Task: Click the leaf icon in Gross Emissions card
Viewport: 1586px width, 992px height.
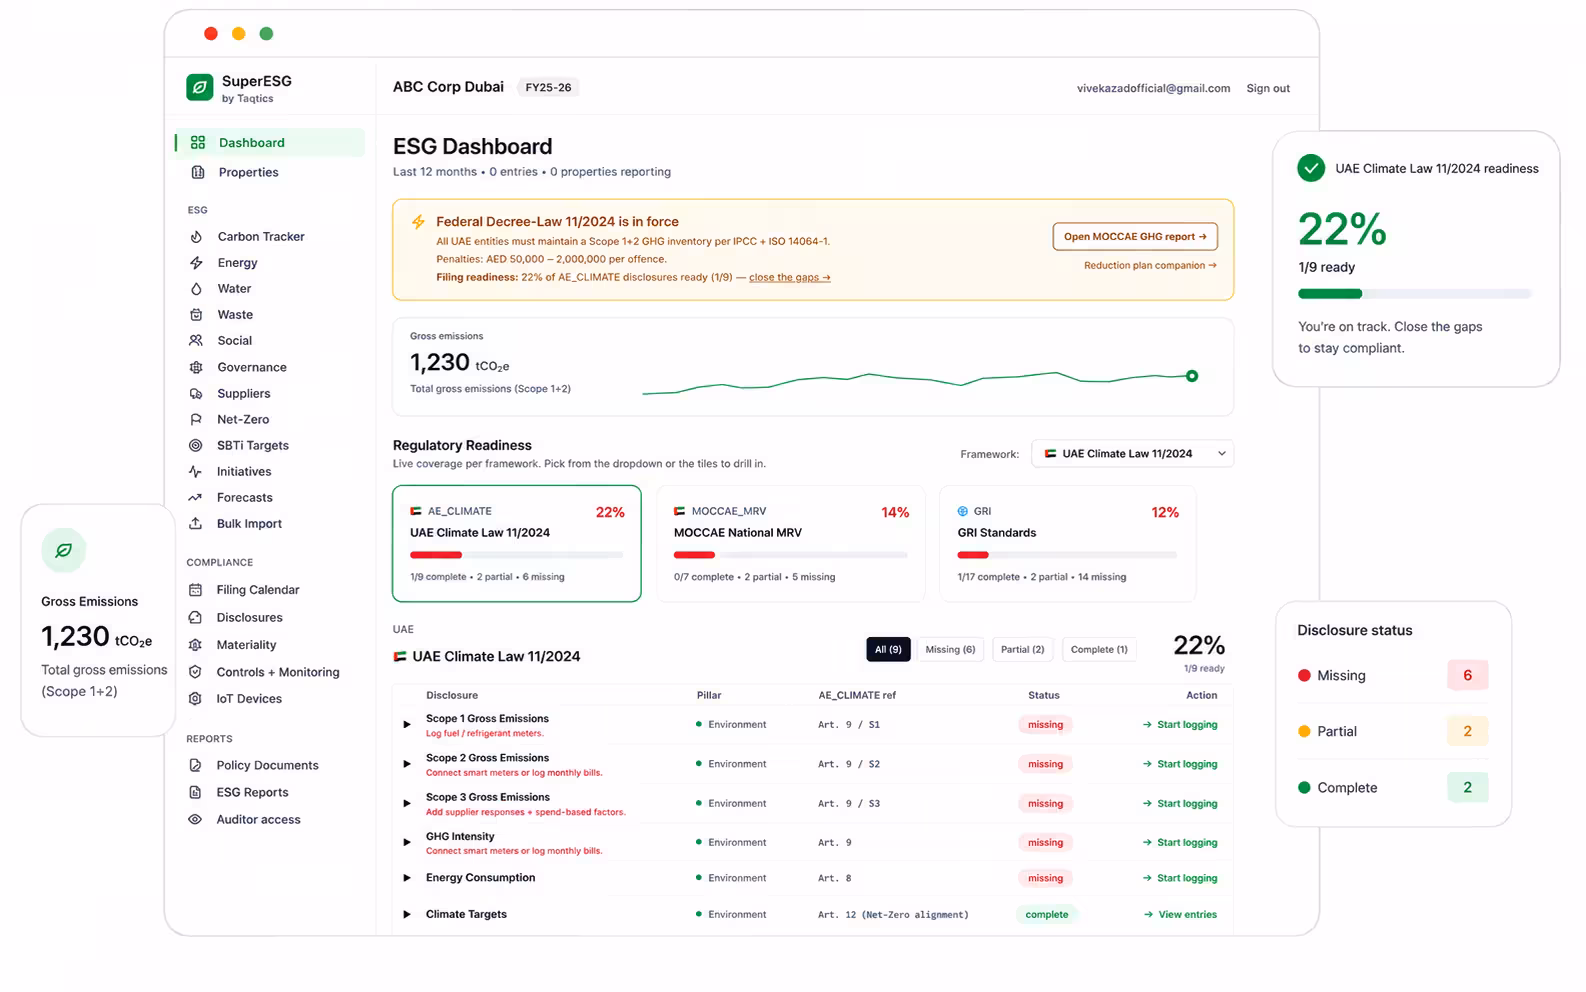Action: 63,551
